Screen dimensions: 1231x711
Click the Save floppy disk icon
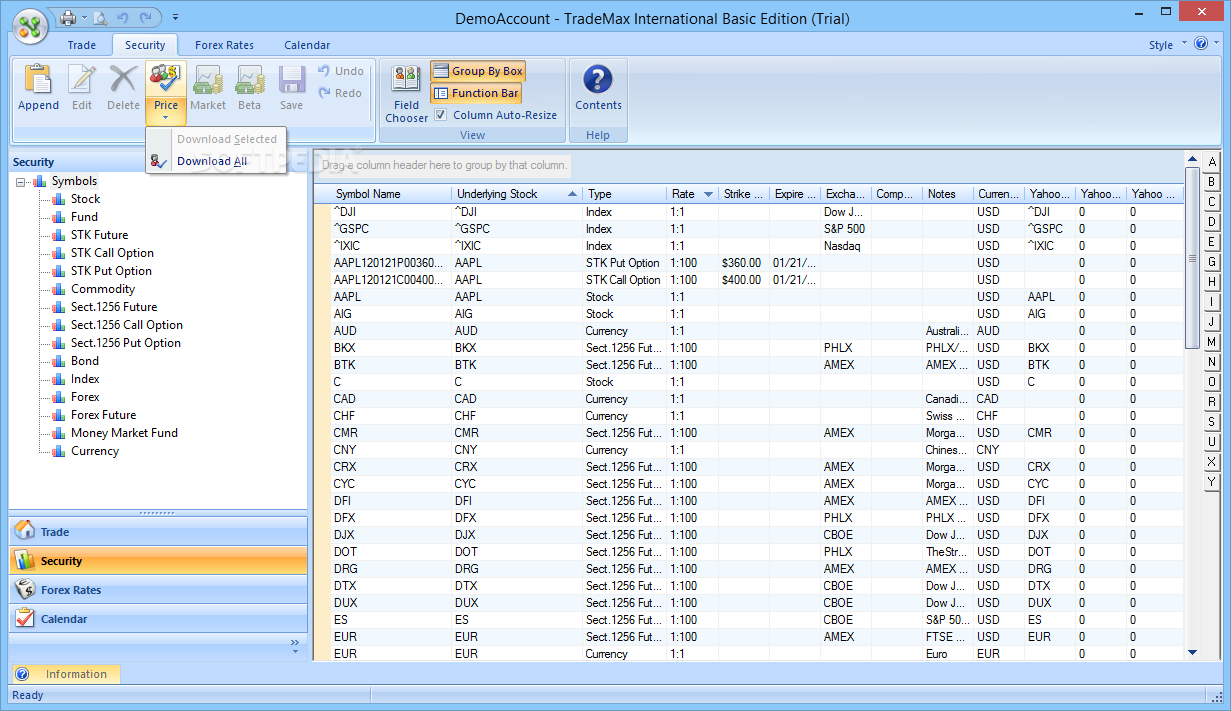(291, 80)
